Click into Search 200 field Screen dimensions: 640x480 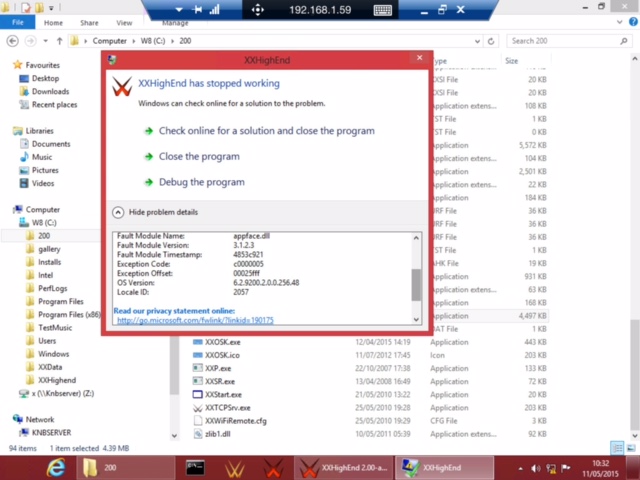point(563,41)
